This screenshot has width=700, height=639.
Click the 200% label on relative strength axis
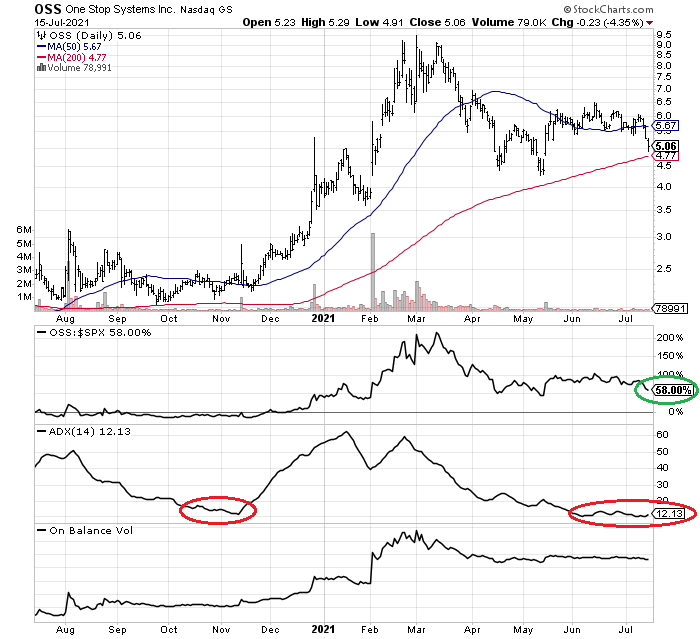click(x=670, y=338)
